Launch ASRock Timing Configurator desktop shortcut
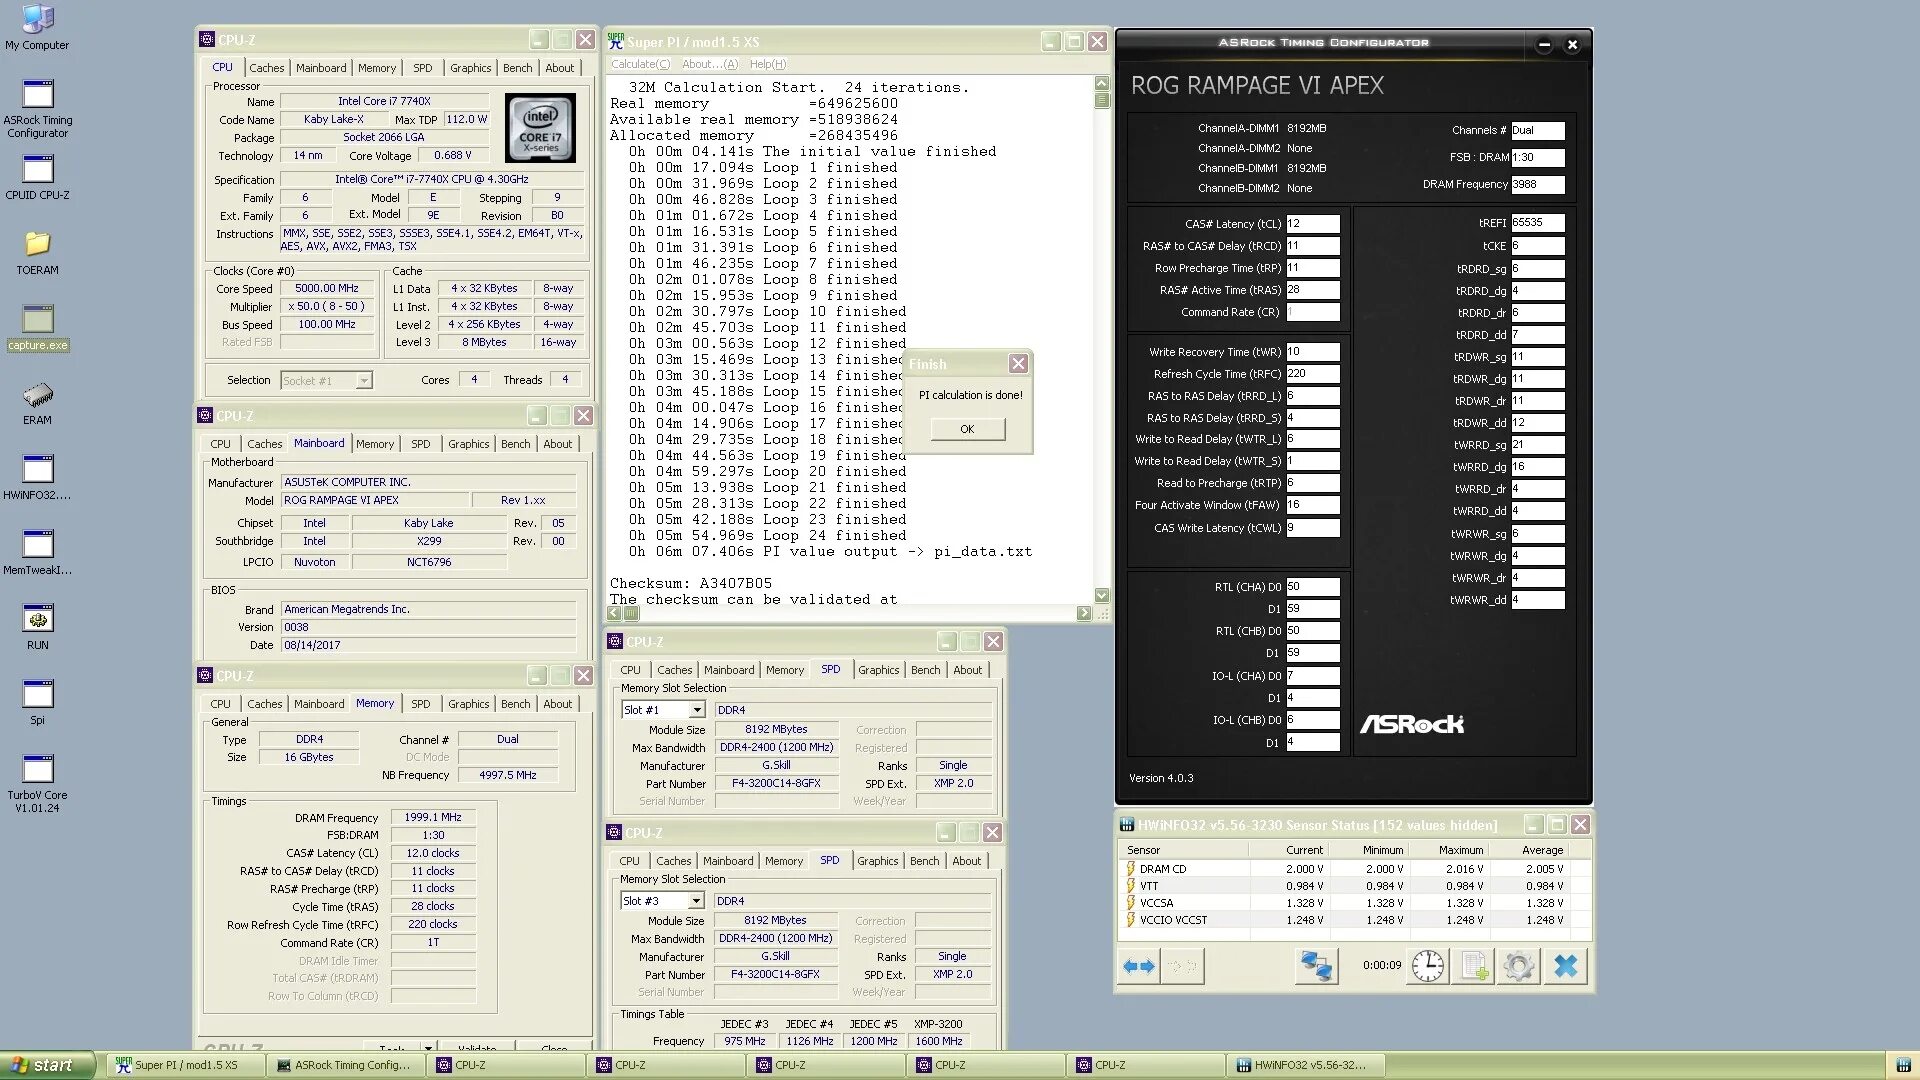Screen dimensions: 1920x1080 (x=37, y=109)
